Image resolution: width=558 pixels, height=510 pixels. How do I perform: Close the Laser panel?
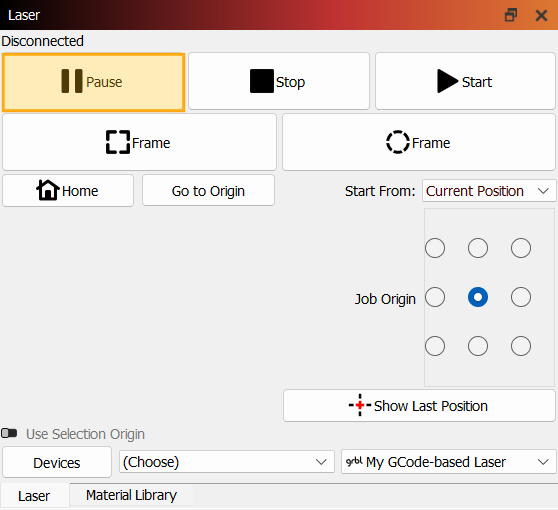541,15
